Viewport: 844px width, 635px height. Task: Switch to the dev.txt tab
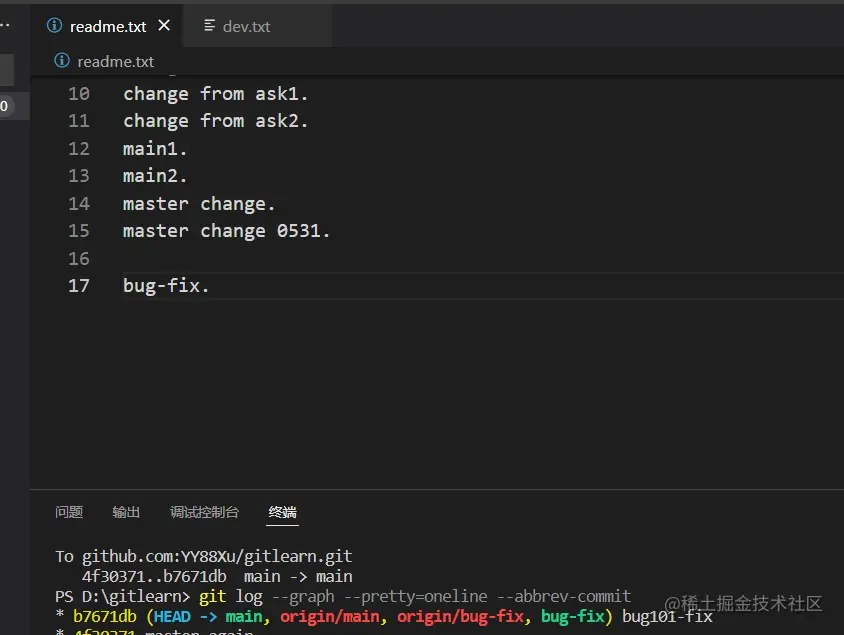[257, 26]
